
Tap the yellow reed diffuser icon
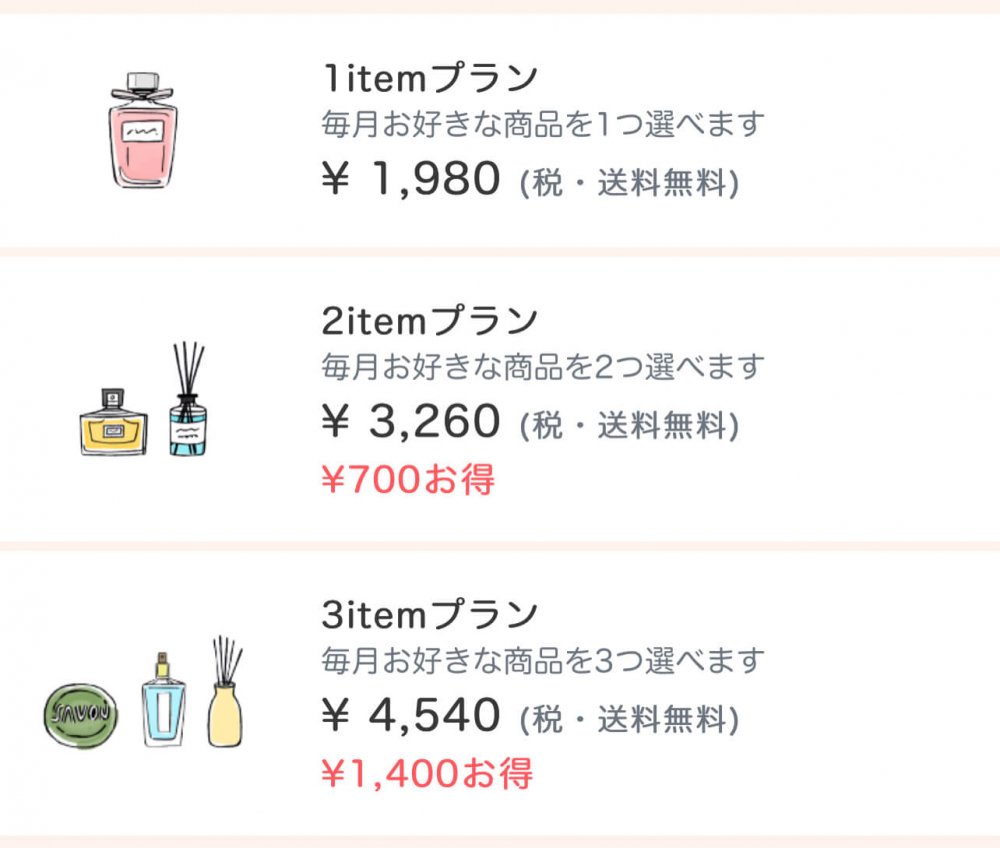point(226,693)
